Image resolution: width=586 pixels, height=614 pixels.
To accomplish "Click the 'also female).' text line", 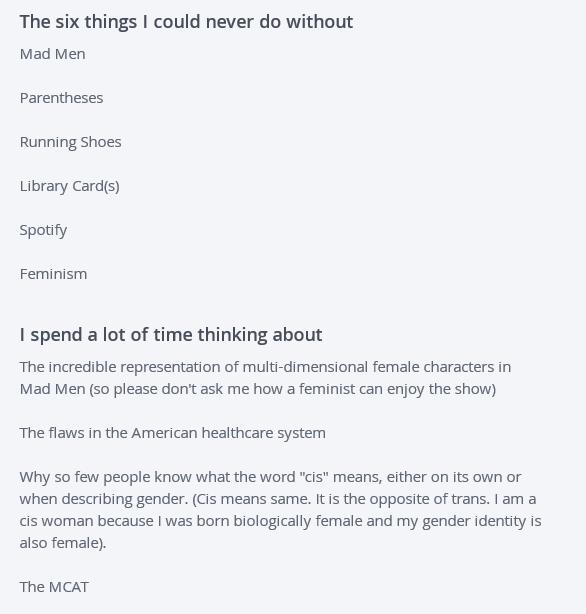I will 63,543.
